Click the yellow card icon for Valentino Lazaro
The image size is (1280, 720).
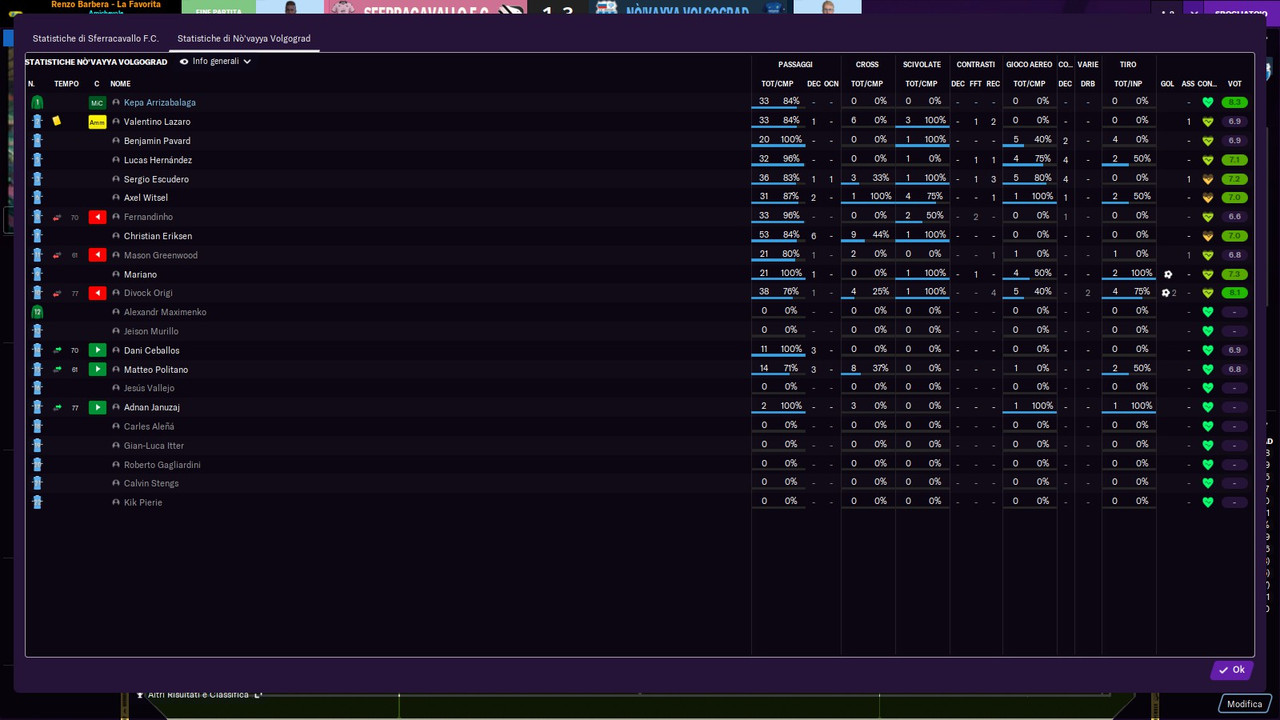pyautogui.click(x=57, y=121)
